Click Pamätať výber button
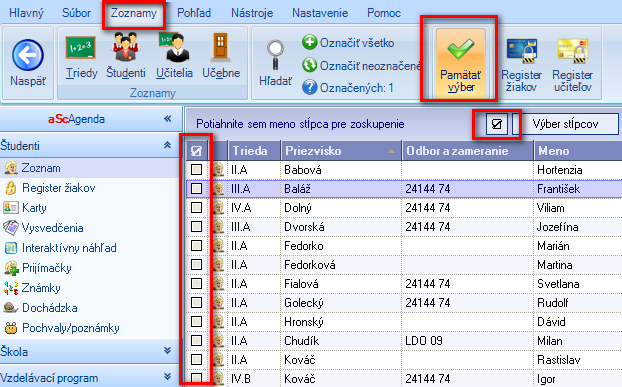622x387 pixels. click(460, 63)
